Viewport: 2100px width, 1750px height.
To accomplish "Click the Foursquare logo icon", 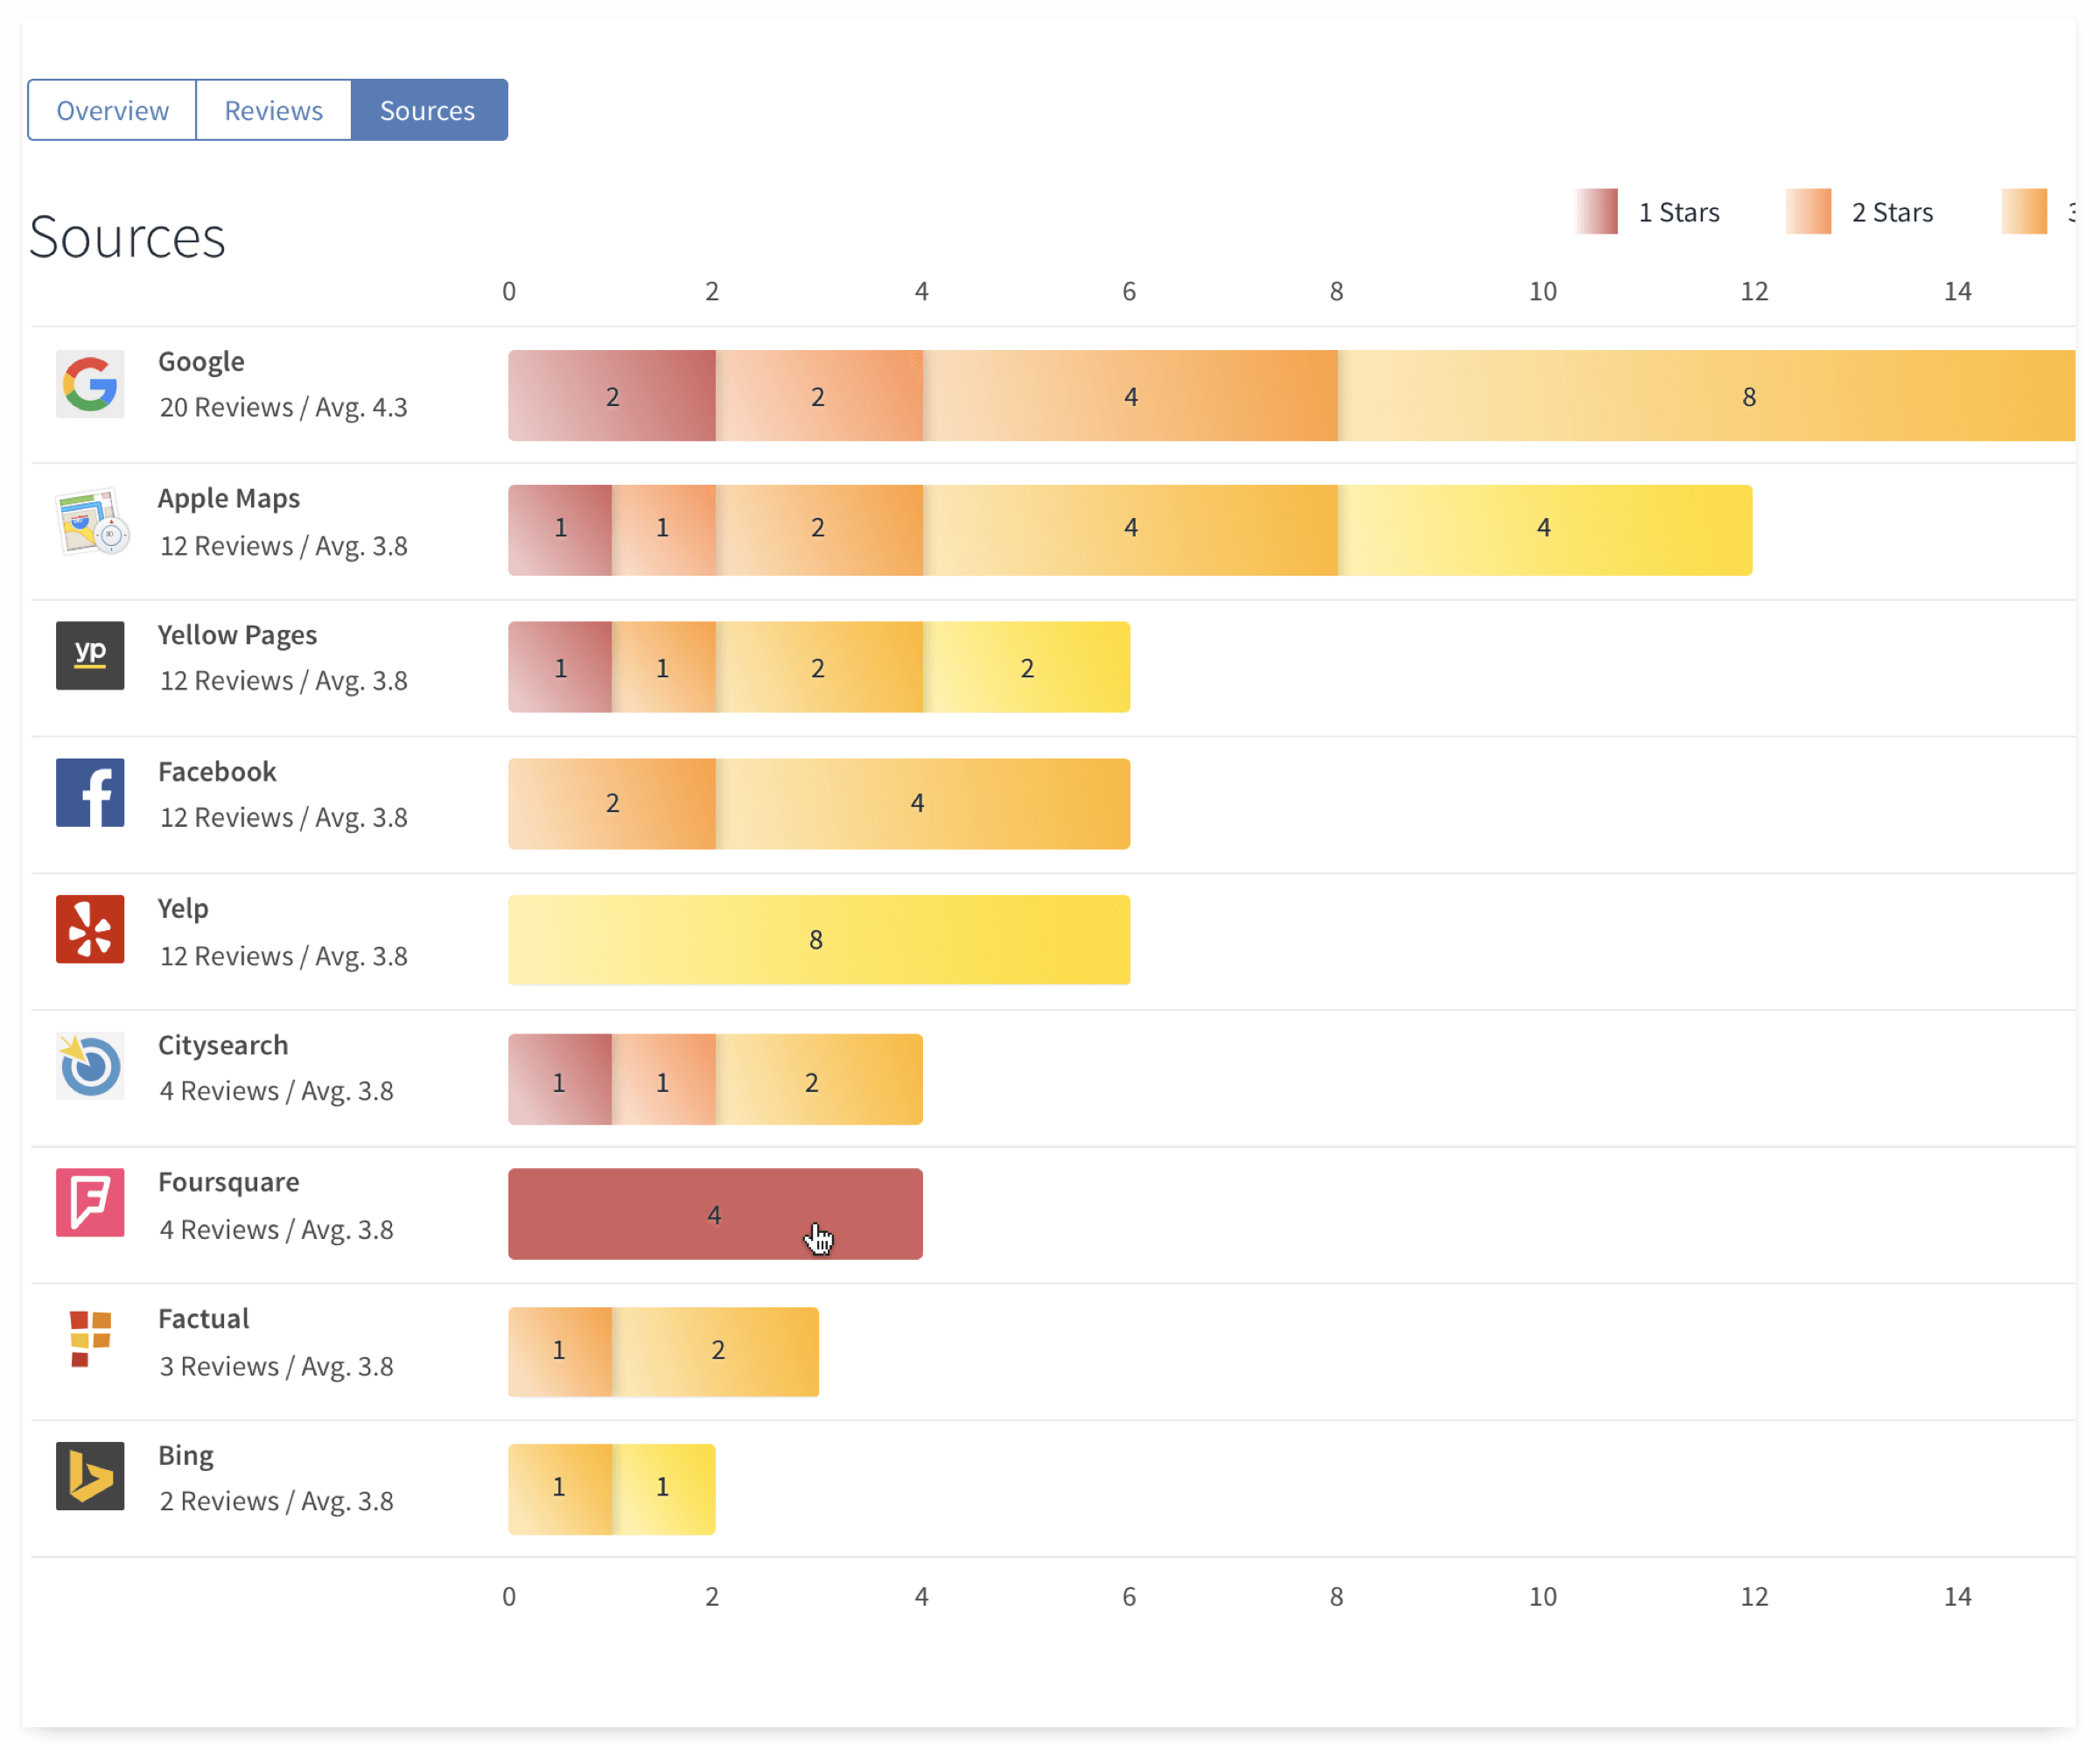I will coord(90,1202).
